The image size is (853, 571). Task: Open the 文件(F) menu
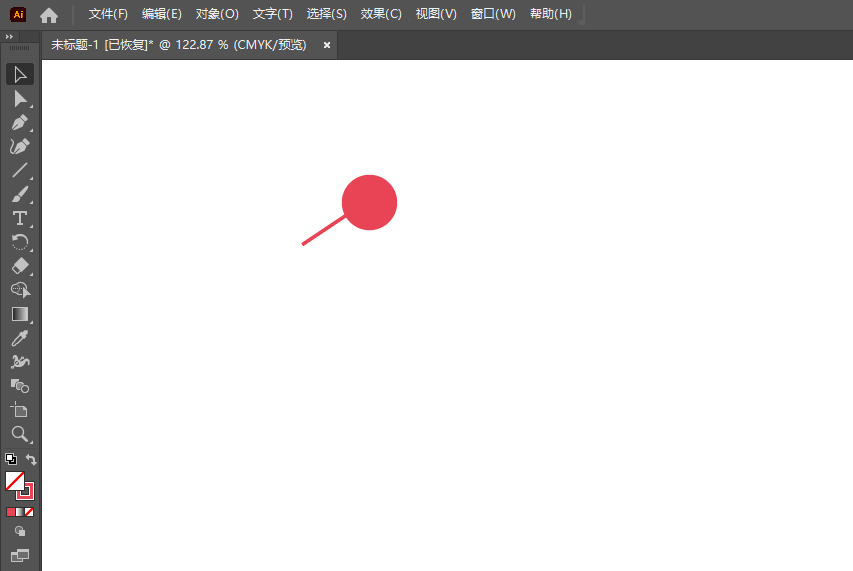click(x=108, y=14)
